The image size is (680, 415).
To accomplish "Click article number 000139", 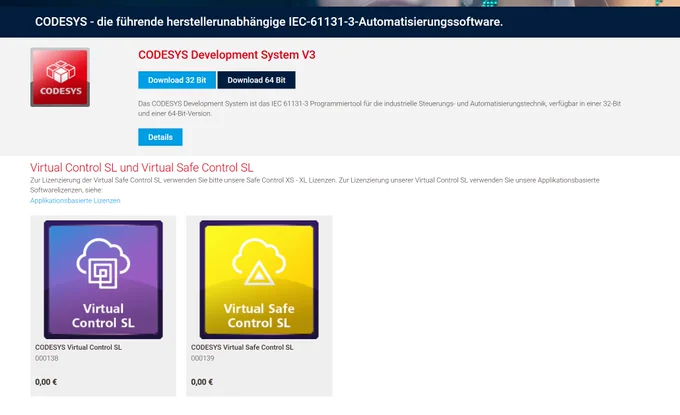I will point(203,358).
